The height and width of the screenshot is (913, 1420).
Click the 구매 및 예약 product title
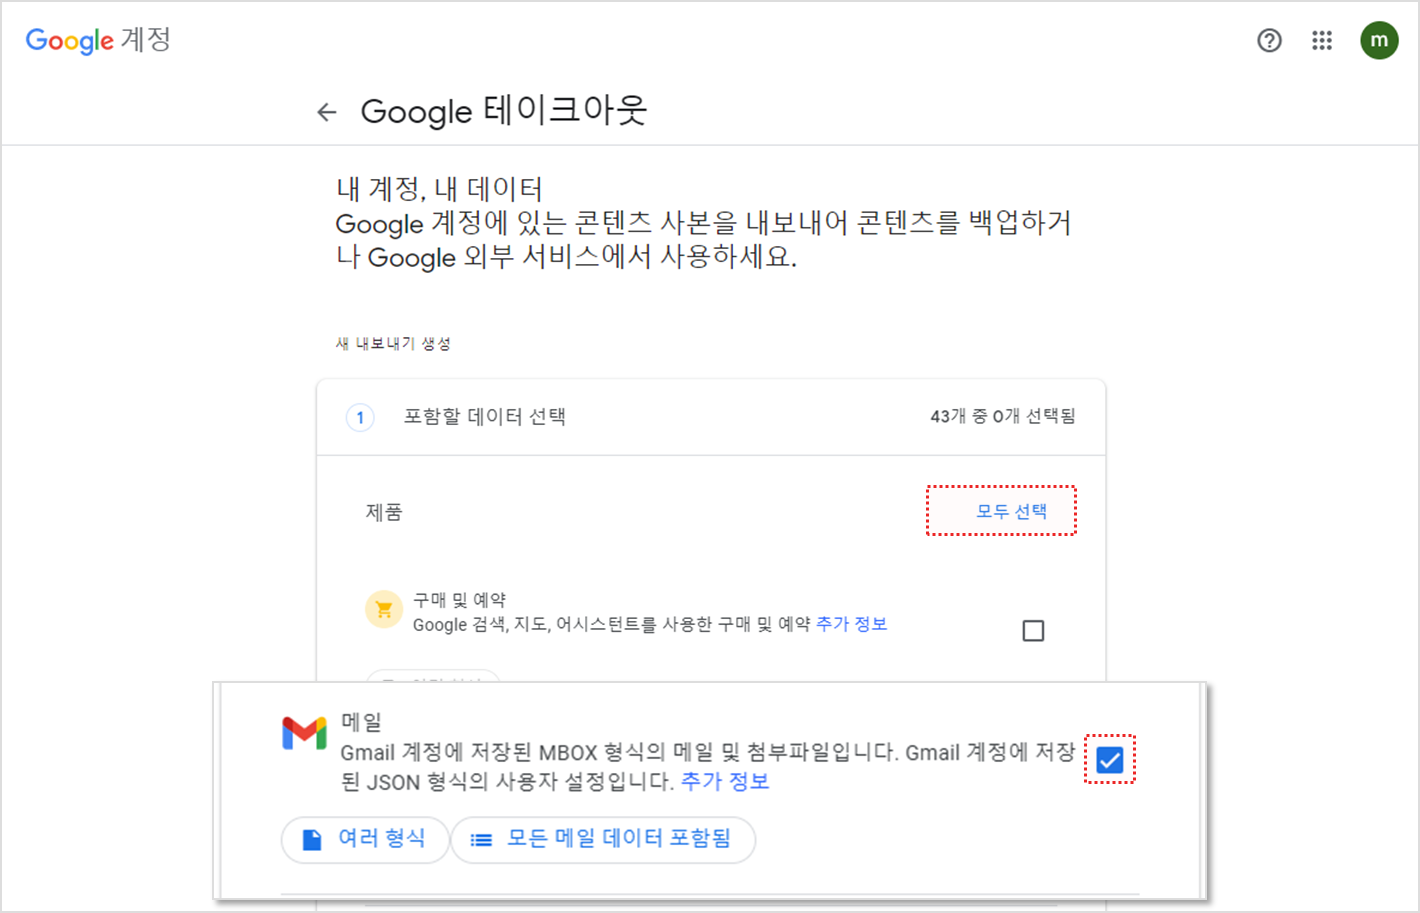pyautogui.click(x=459, y=600)
